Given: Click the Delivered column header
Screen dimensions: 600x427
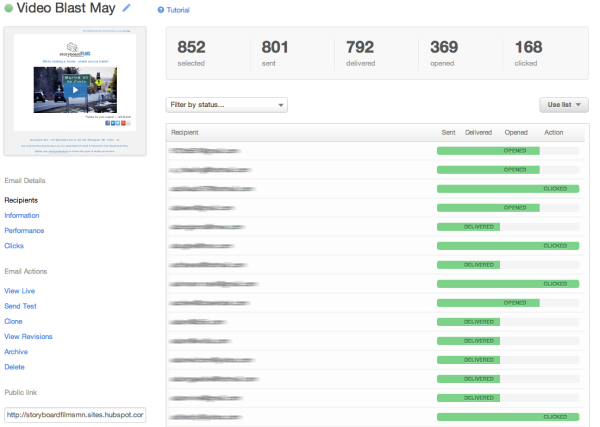Looking at the screenshot, I should [x=478, y=132].
